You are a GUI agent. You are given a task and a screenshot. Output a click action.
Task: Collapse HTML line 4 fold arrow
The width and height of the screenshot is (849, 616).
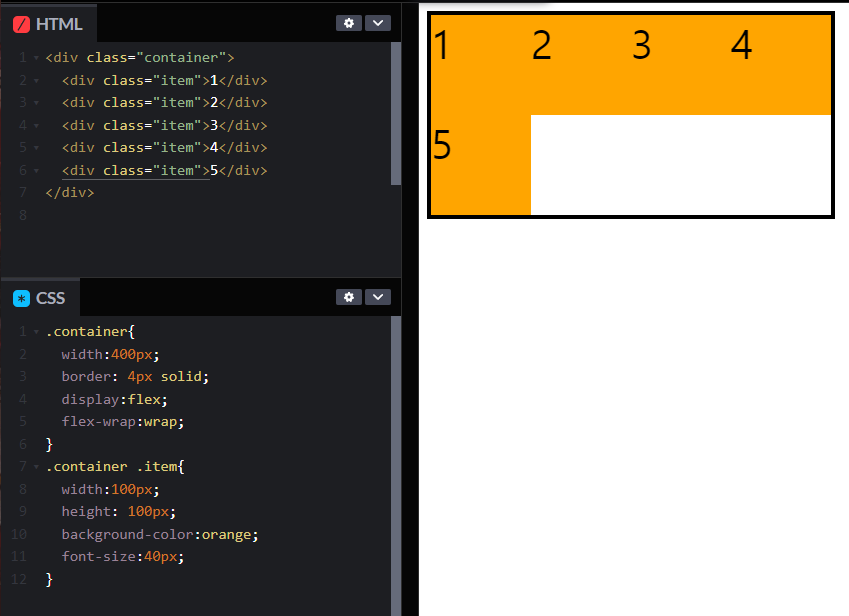pyautogui.click(x=36, y=126)
